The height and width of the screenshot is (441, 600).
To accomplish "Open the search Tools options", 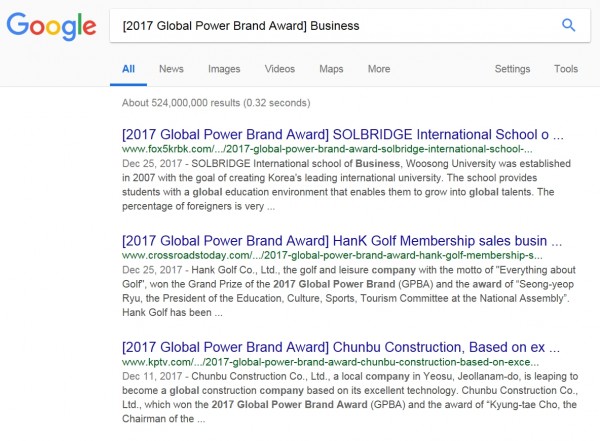I will (566, 69).
